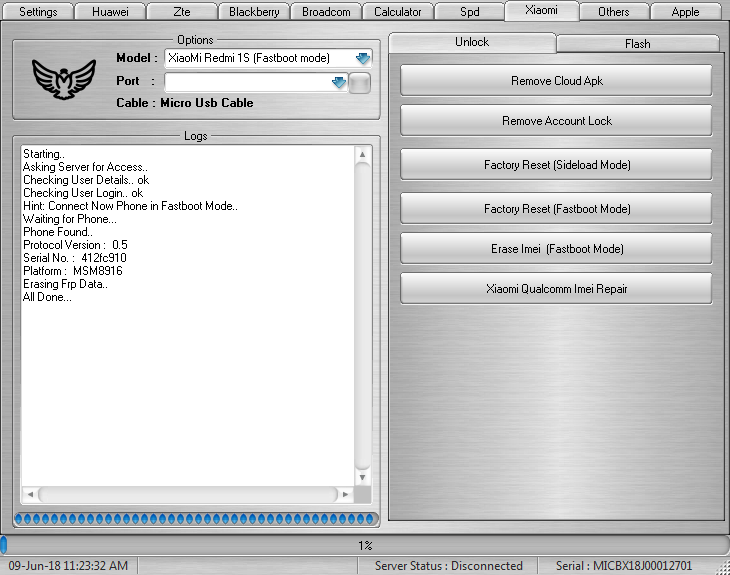Start Xiaomi Qualcomm Imei Repair
This screenshot has height=575, width=730.
tap(556, 289)
